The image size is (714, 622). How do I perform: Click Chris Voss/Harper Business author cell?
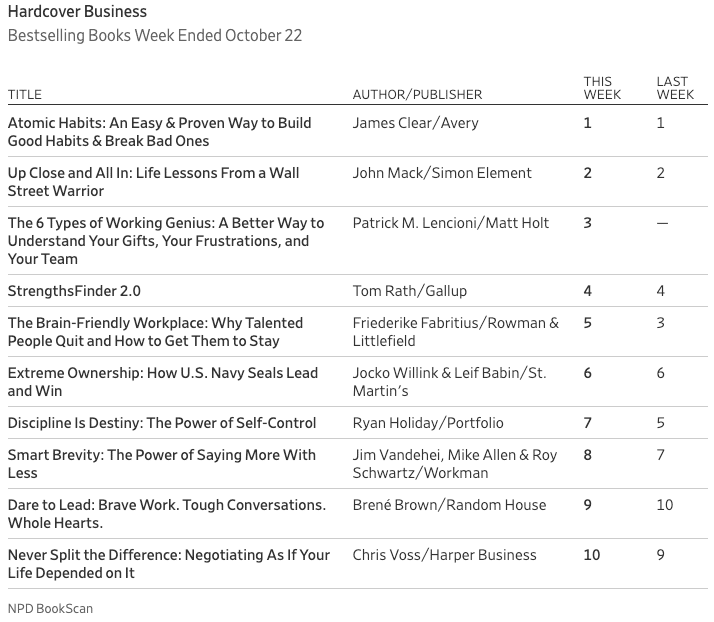pyautogui.click(x=444, y=555)
